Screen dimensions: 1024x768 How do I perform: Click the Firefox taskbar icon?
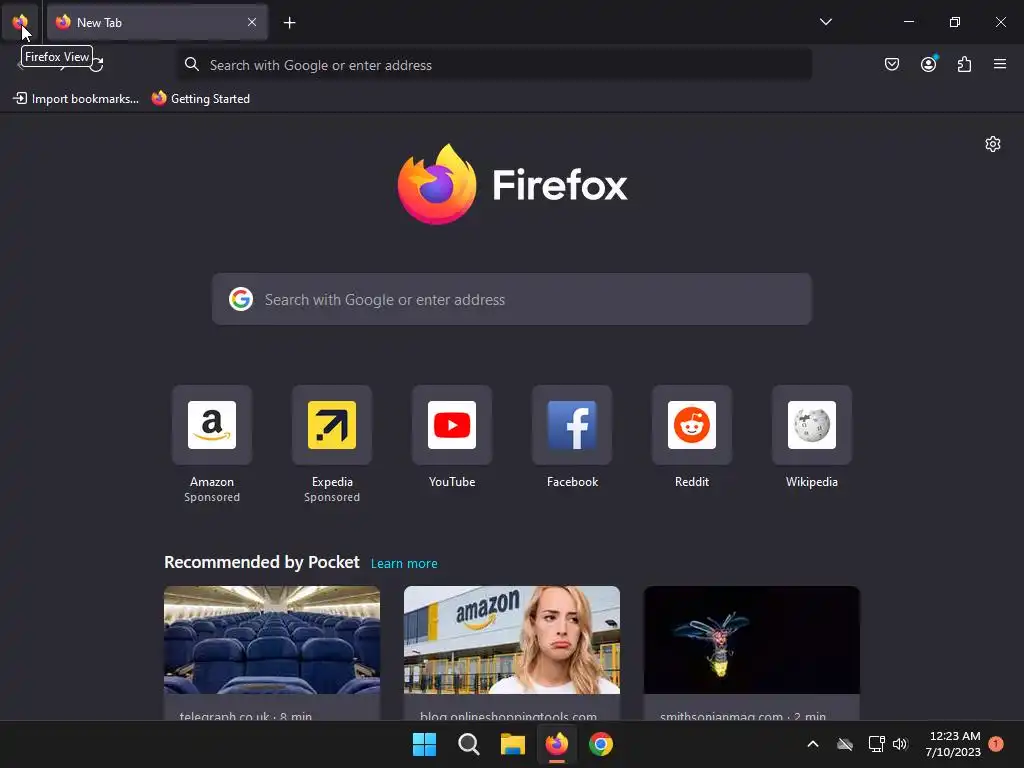click(556, 744)
